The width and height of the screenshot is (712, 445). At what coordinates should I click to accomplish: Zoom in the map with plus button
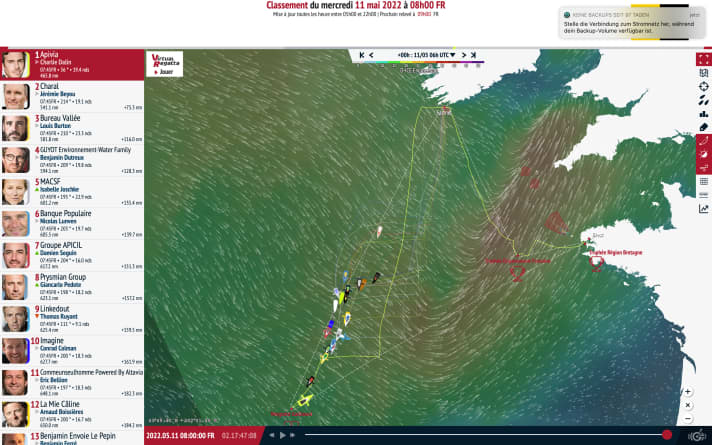coord(688,391)
